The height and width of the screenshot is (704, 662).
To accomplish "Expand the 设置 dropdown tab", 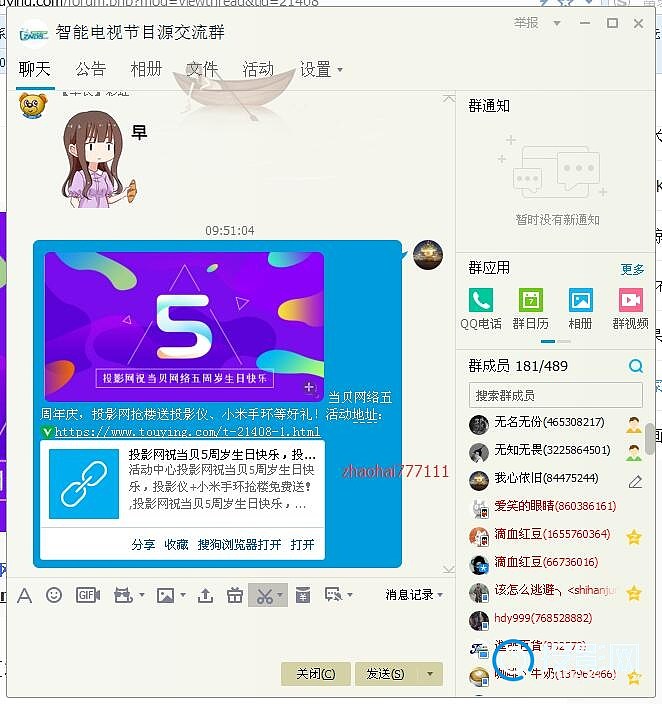I will (321, 70).
